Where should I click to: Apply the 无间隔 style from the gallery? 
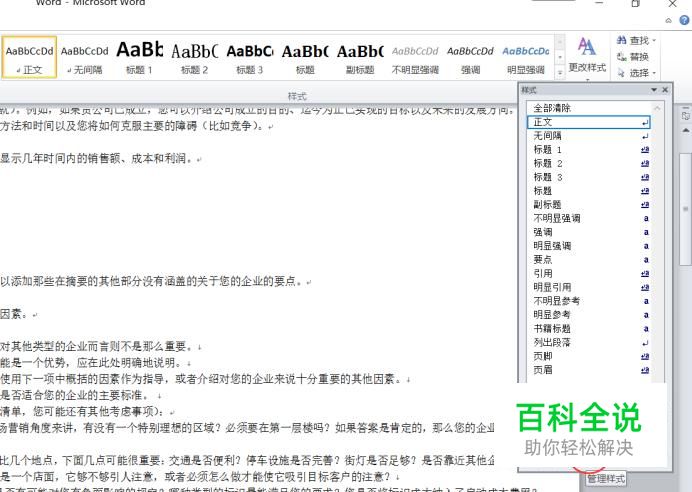(84, 58)
